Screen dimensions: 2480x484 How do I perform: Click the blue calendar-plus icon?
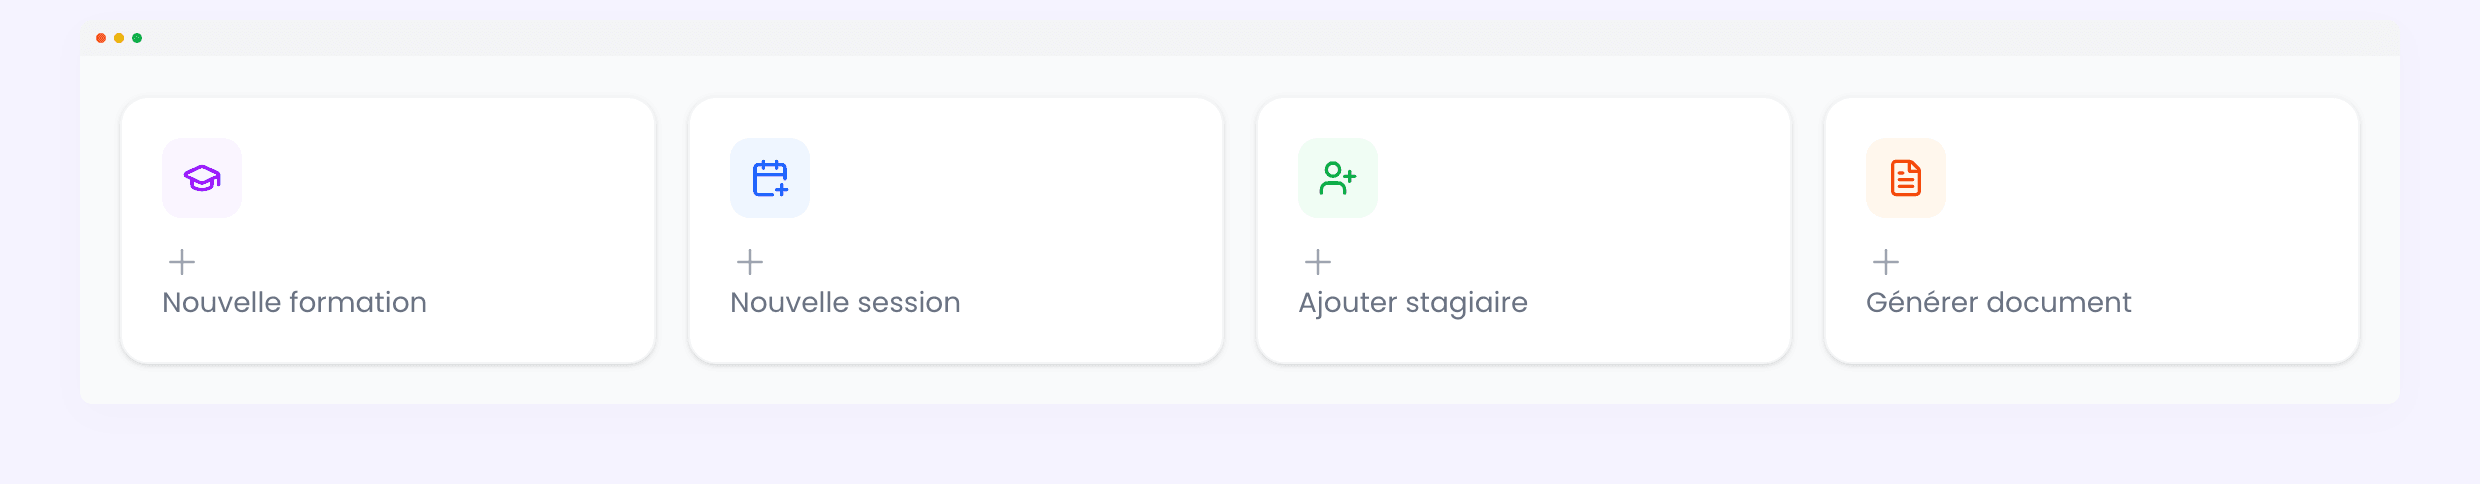point(770,178)
